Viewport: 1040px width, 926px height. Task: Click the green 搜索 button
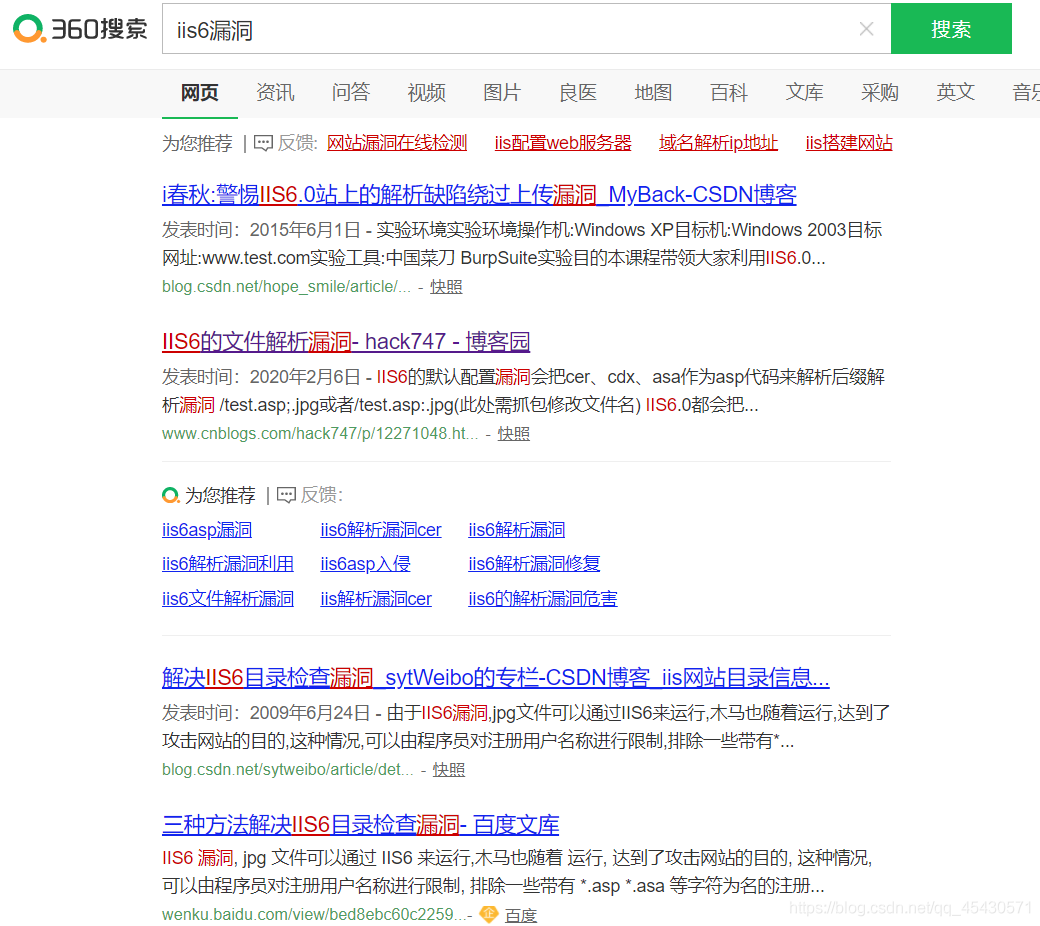click(950, 29)
